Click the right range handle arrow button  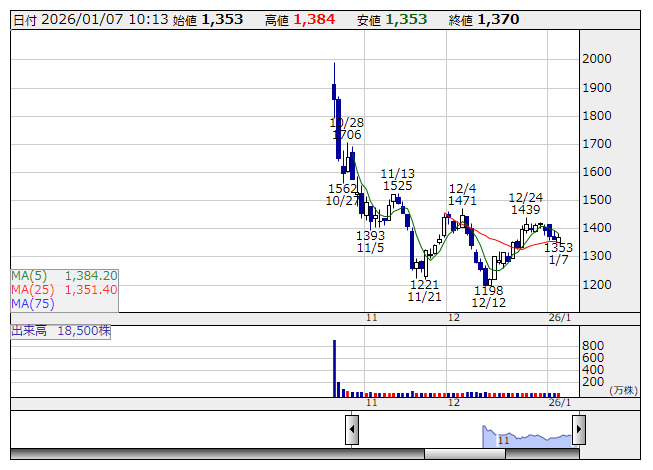tap(579, 429)
